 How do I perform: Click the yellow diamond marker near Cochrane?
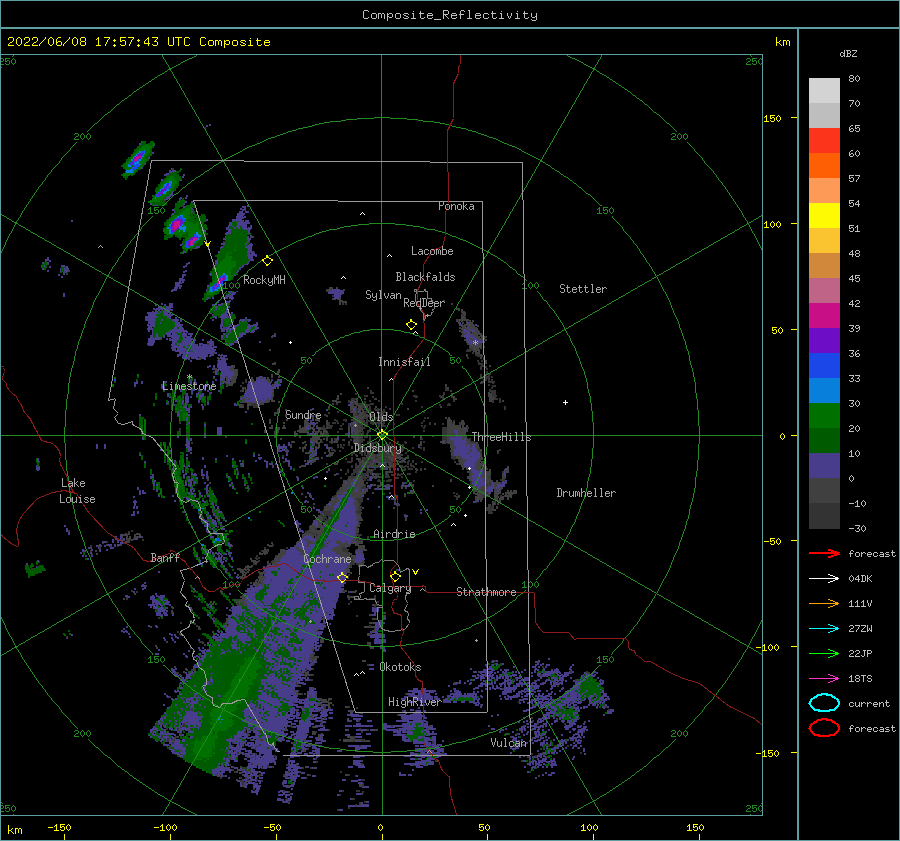[x=342, y=578]
